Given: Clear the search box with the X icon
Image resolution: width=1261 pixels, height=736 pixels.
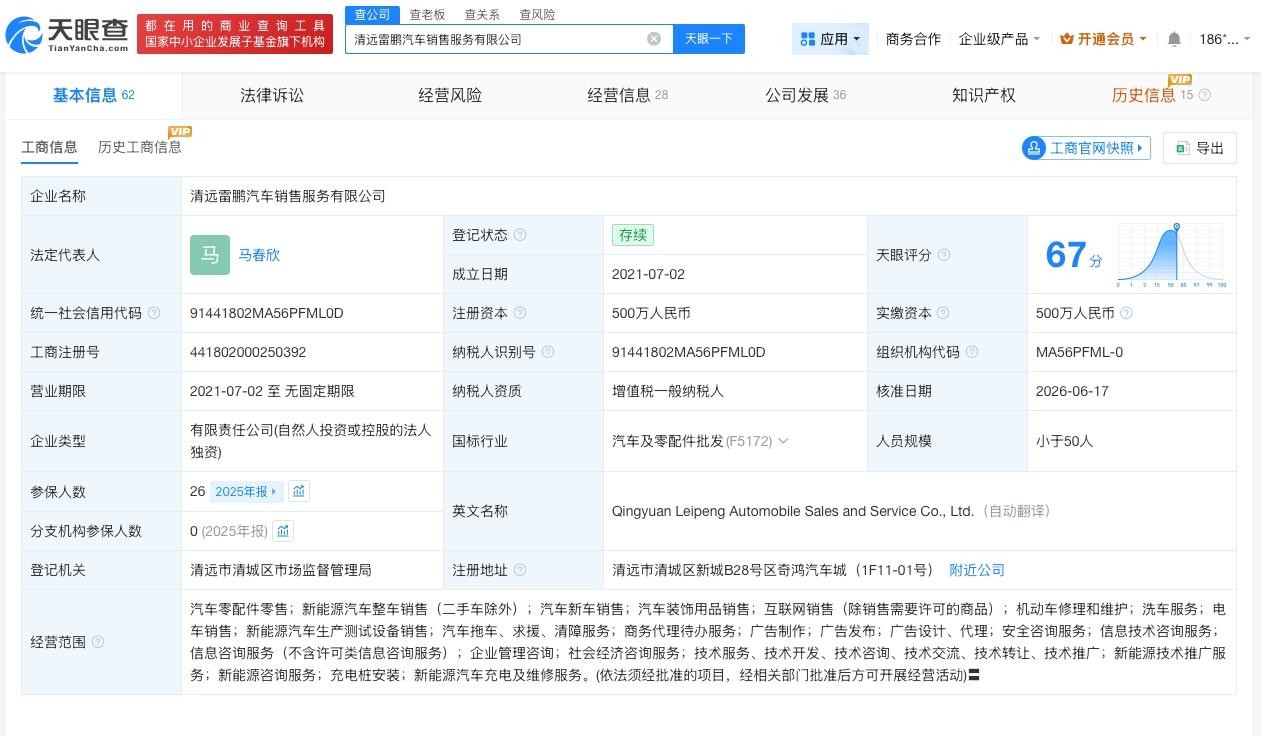Looking at the screenshot, I should pyautogui.click(x=654, y=39).
